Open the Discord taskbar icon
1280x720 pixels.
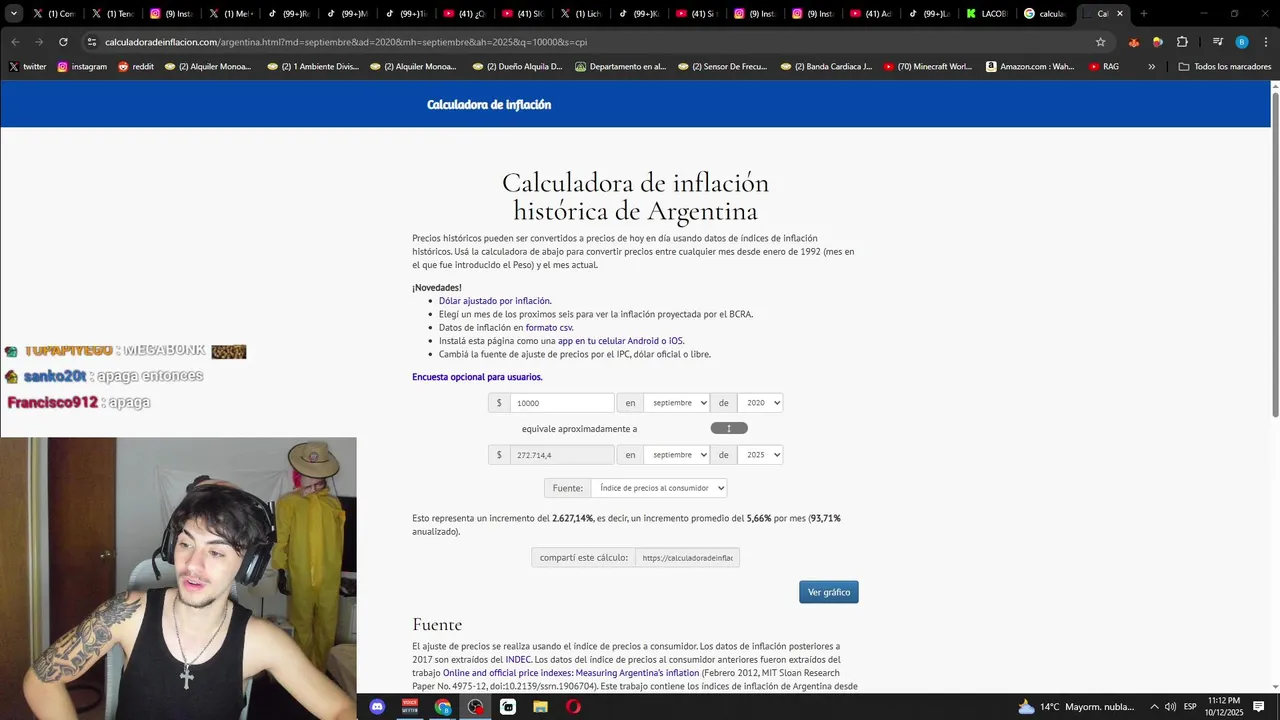[x=377, y=707]
